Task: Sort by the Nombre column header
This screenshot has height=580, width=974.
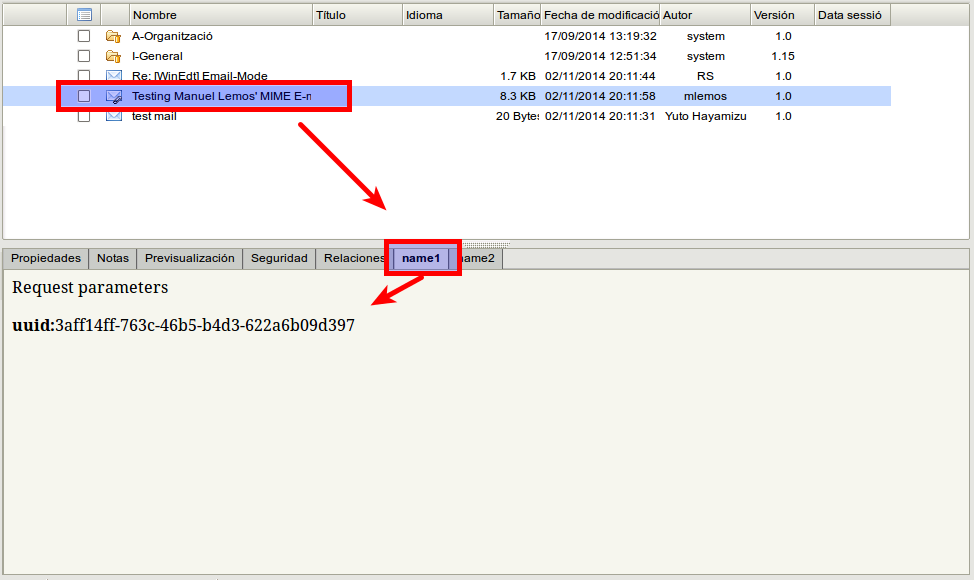Action: tap(220, 15)
